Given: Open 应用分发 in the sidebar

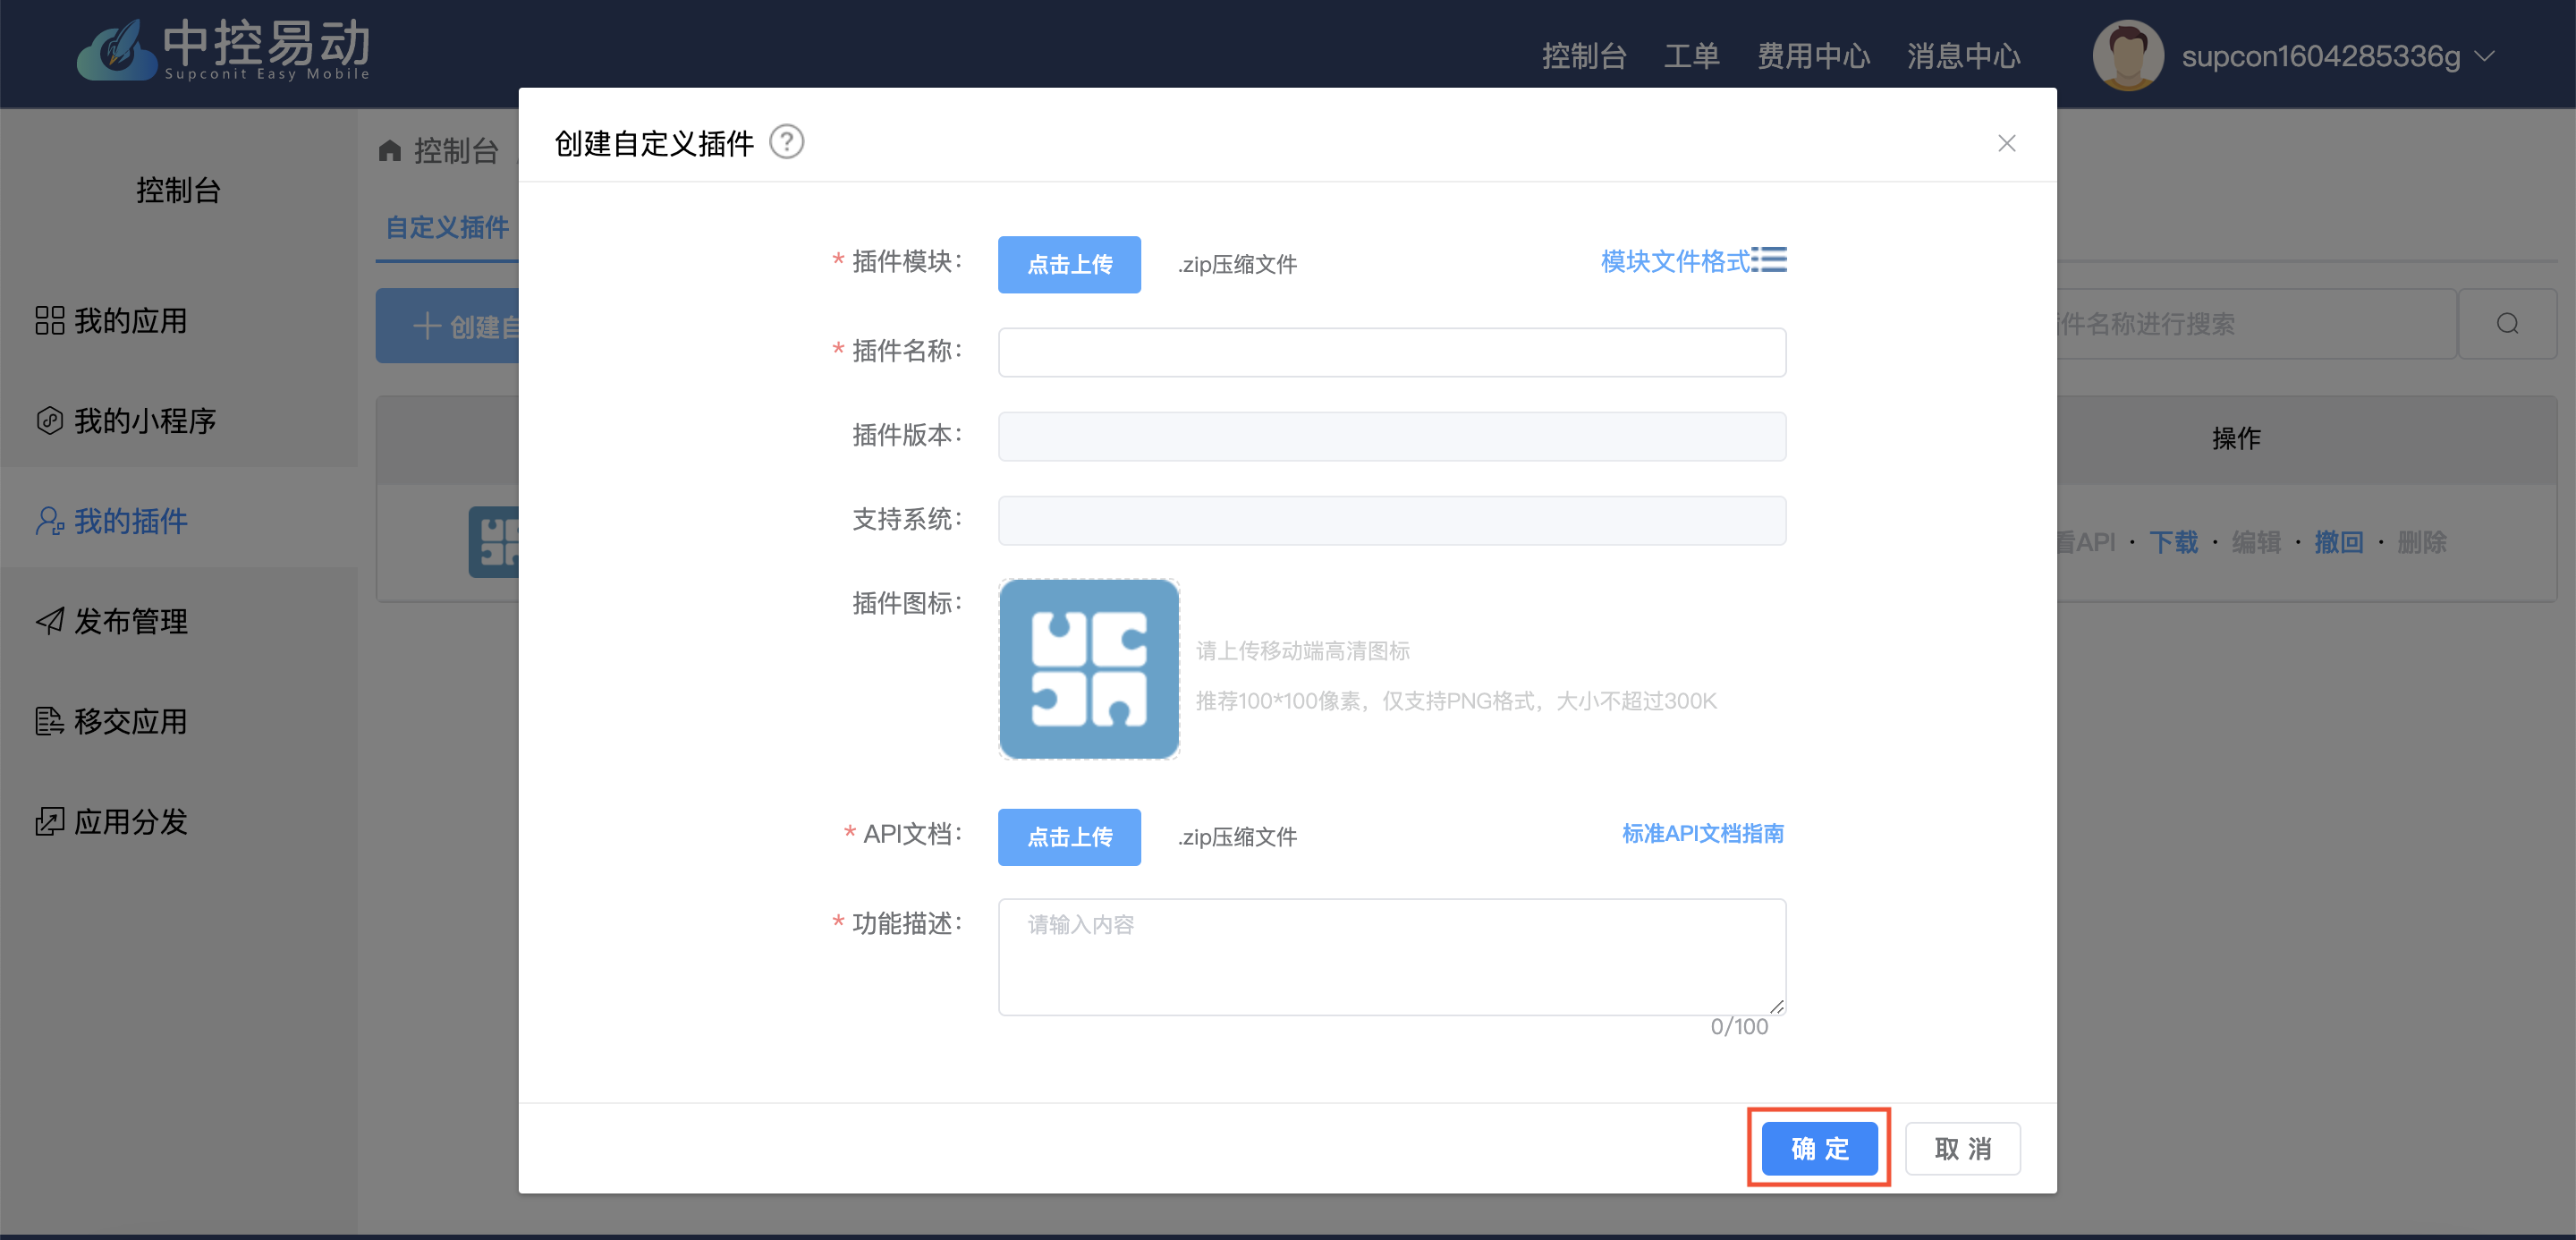Looking at the screenshot, I should pos(130,821).
